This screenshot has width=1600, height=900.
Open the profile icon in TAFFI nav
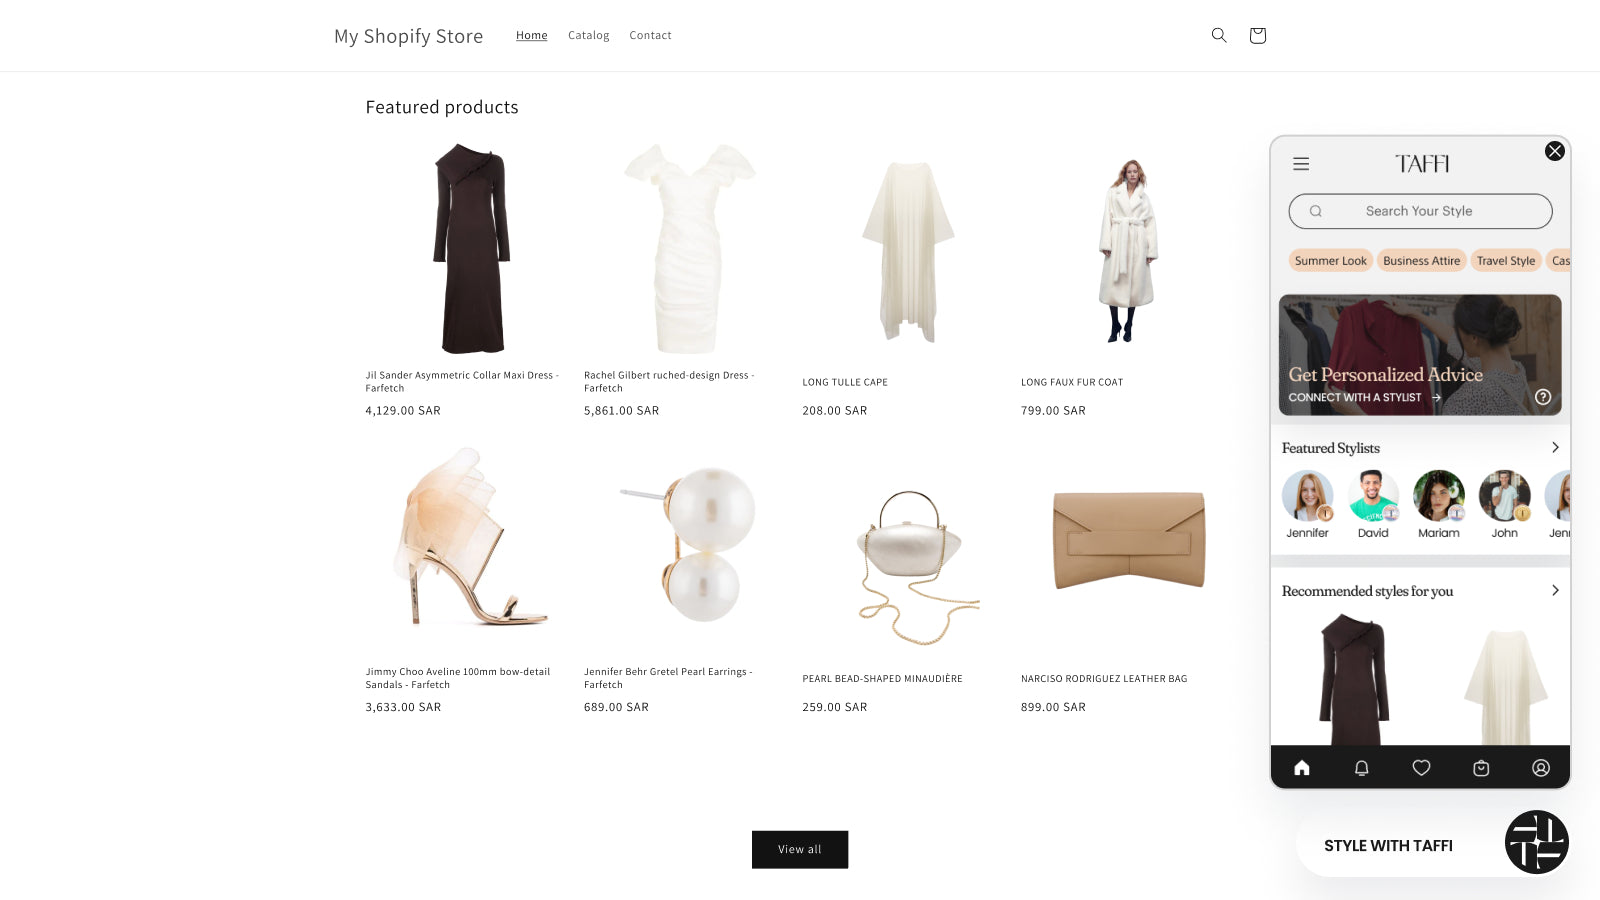[x=1540, y=767]
